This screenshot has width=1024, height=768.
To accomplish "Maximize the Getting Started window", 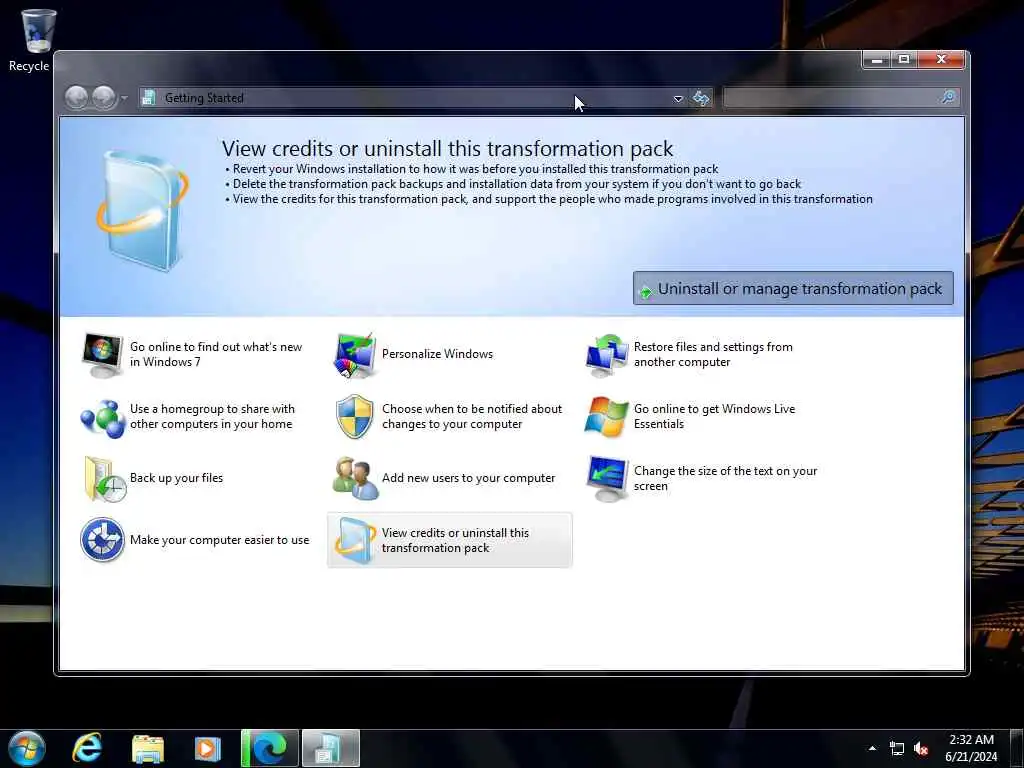I will click(x=904, y=59).
